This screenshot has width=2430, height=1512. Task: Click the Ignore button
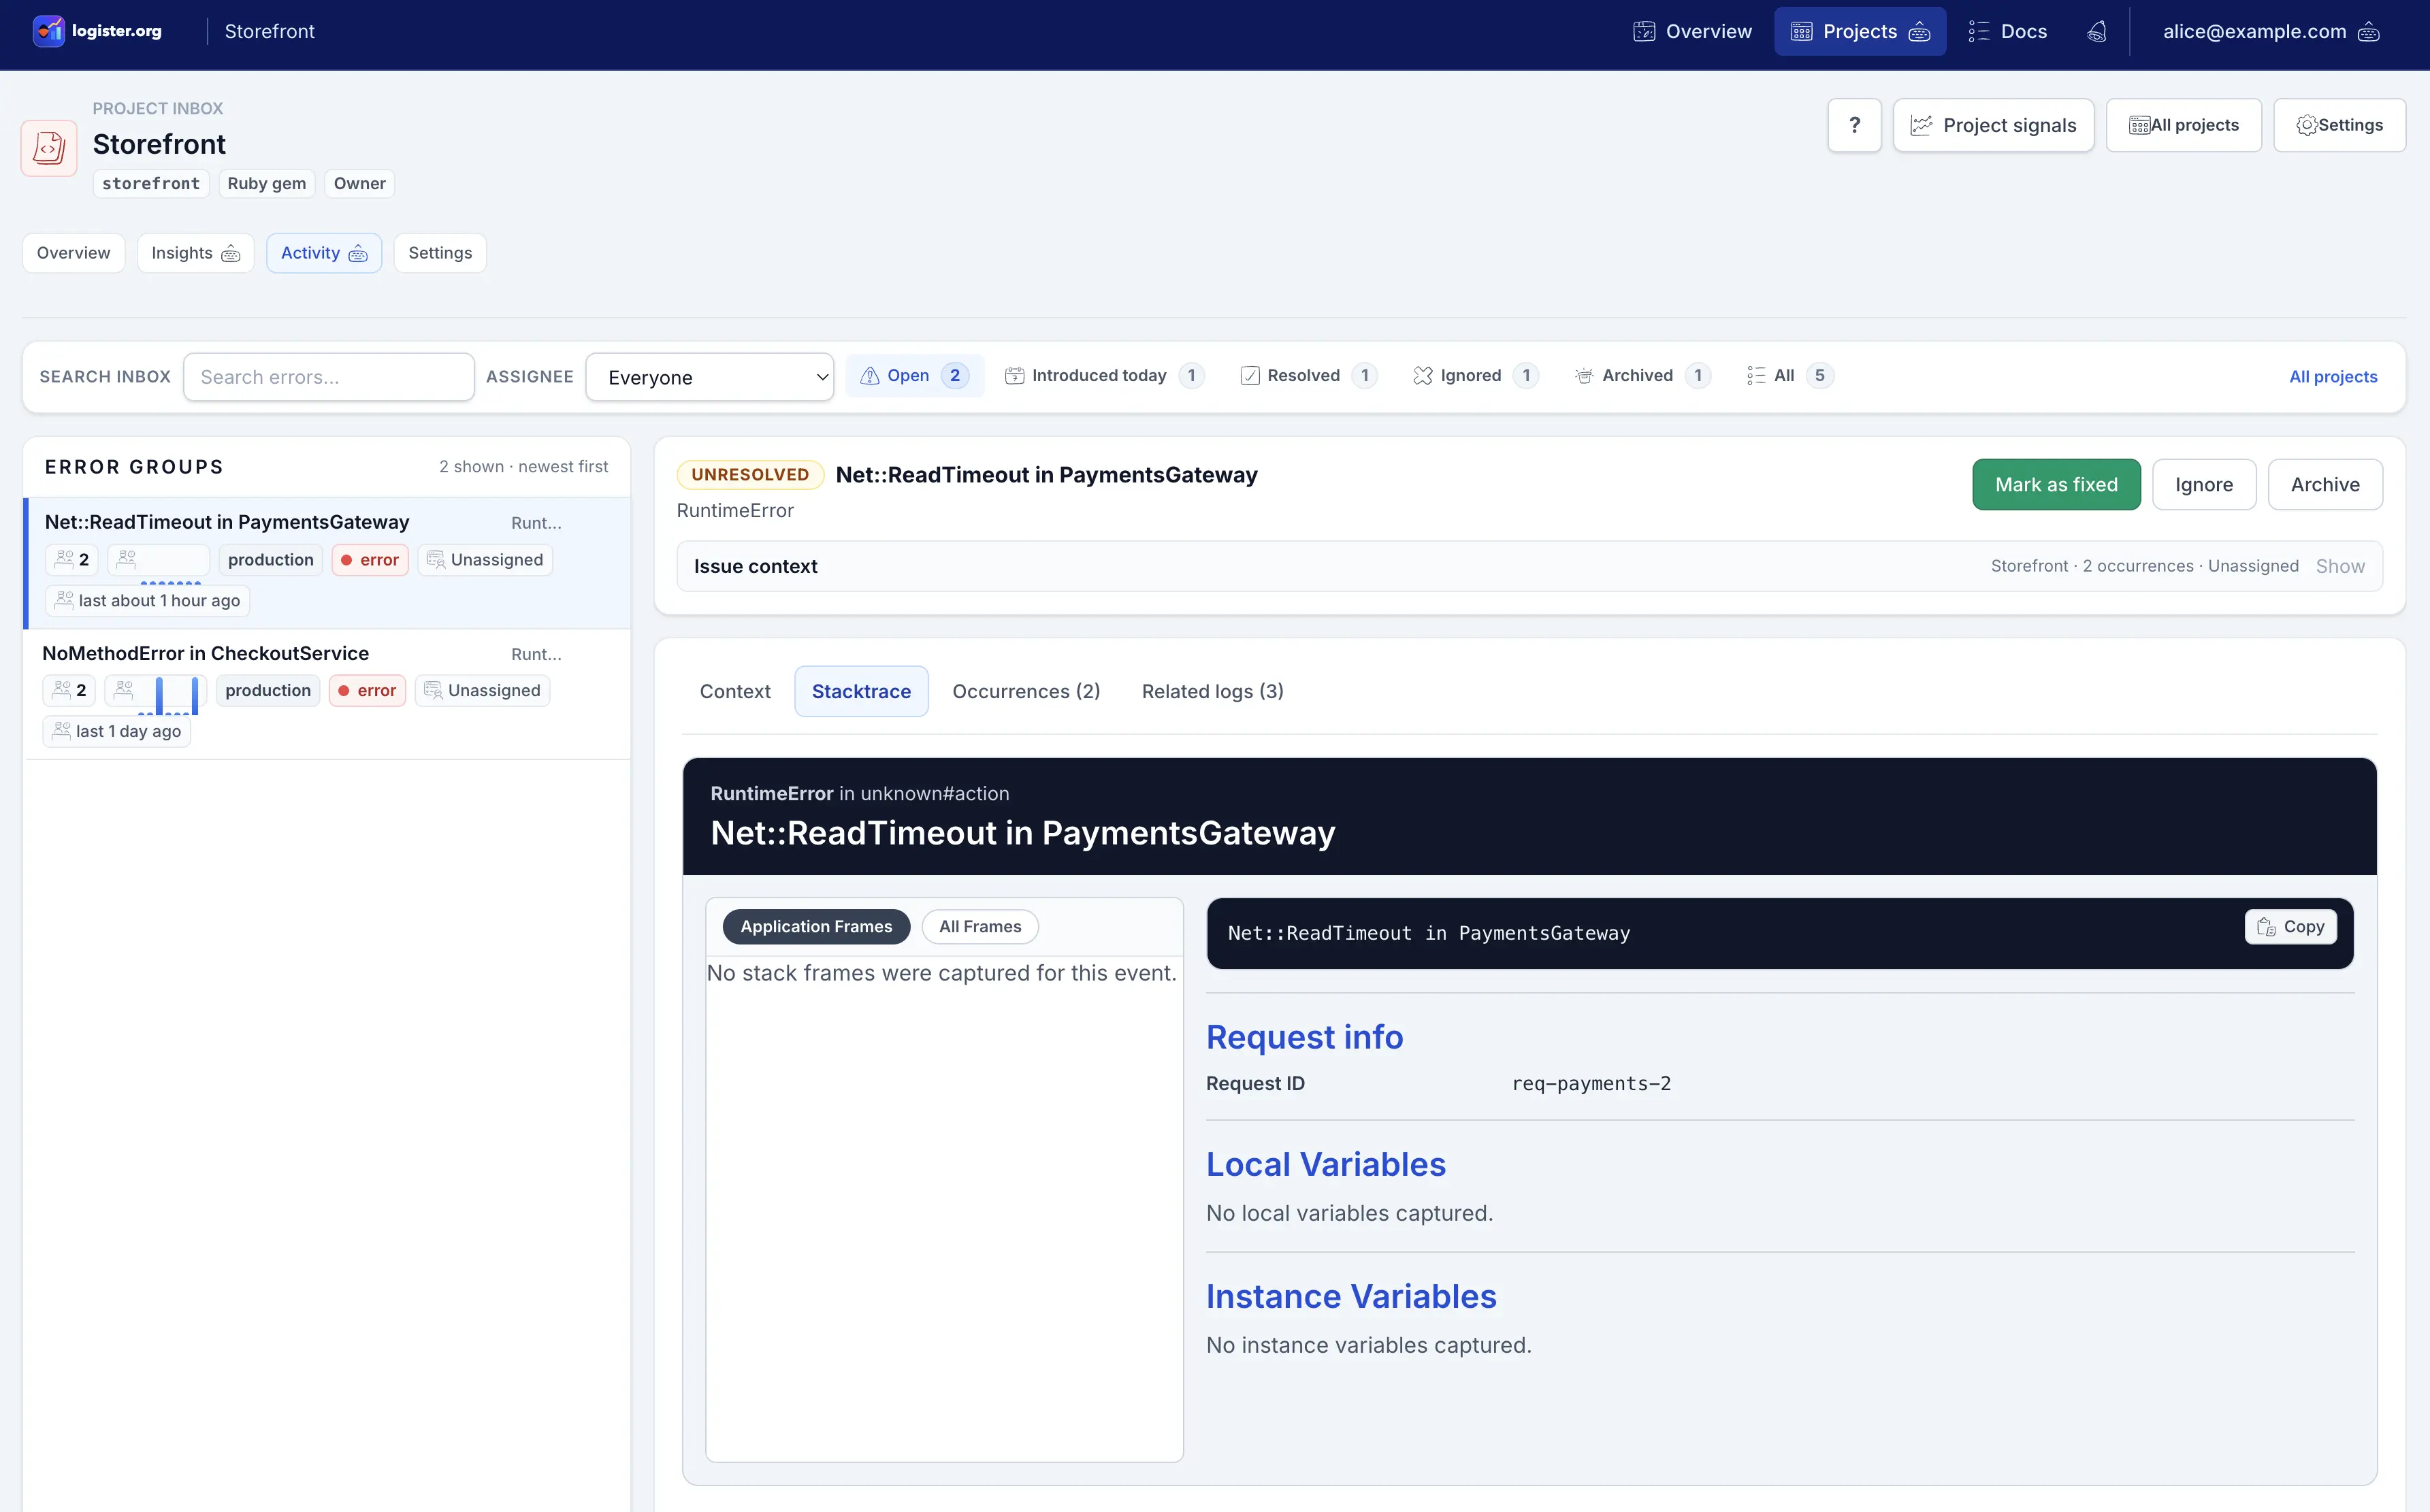point(2204,484)
